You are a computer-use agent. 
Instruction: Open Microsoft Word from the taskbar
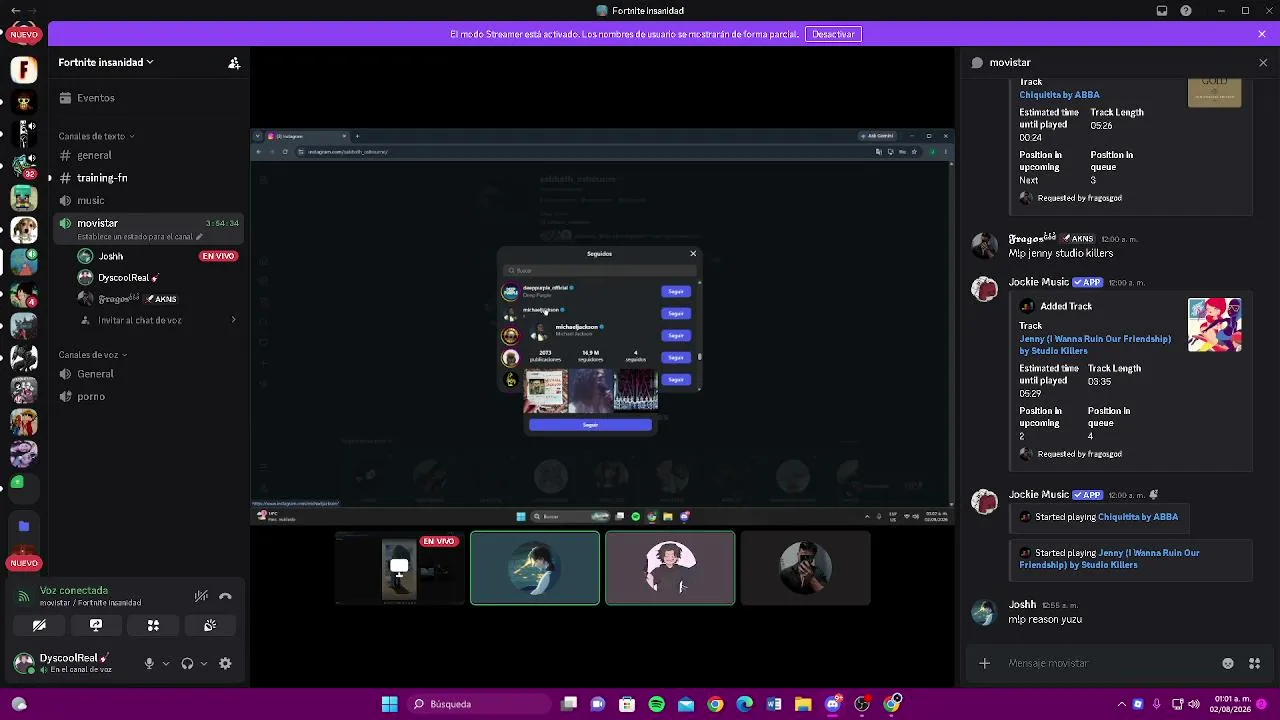774,704
